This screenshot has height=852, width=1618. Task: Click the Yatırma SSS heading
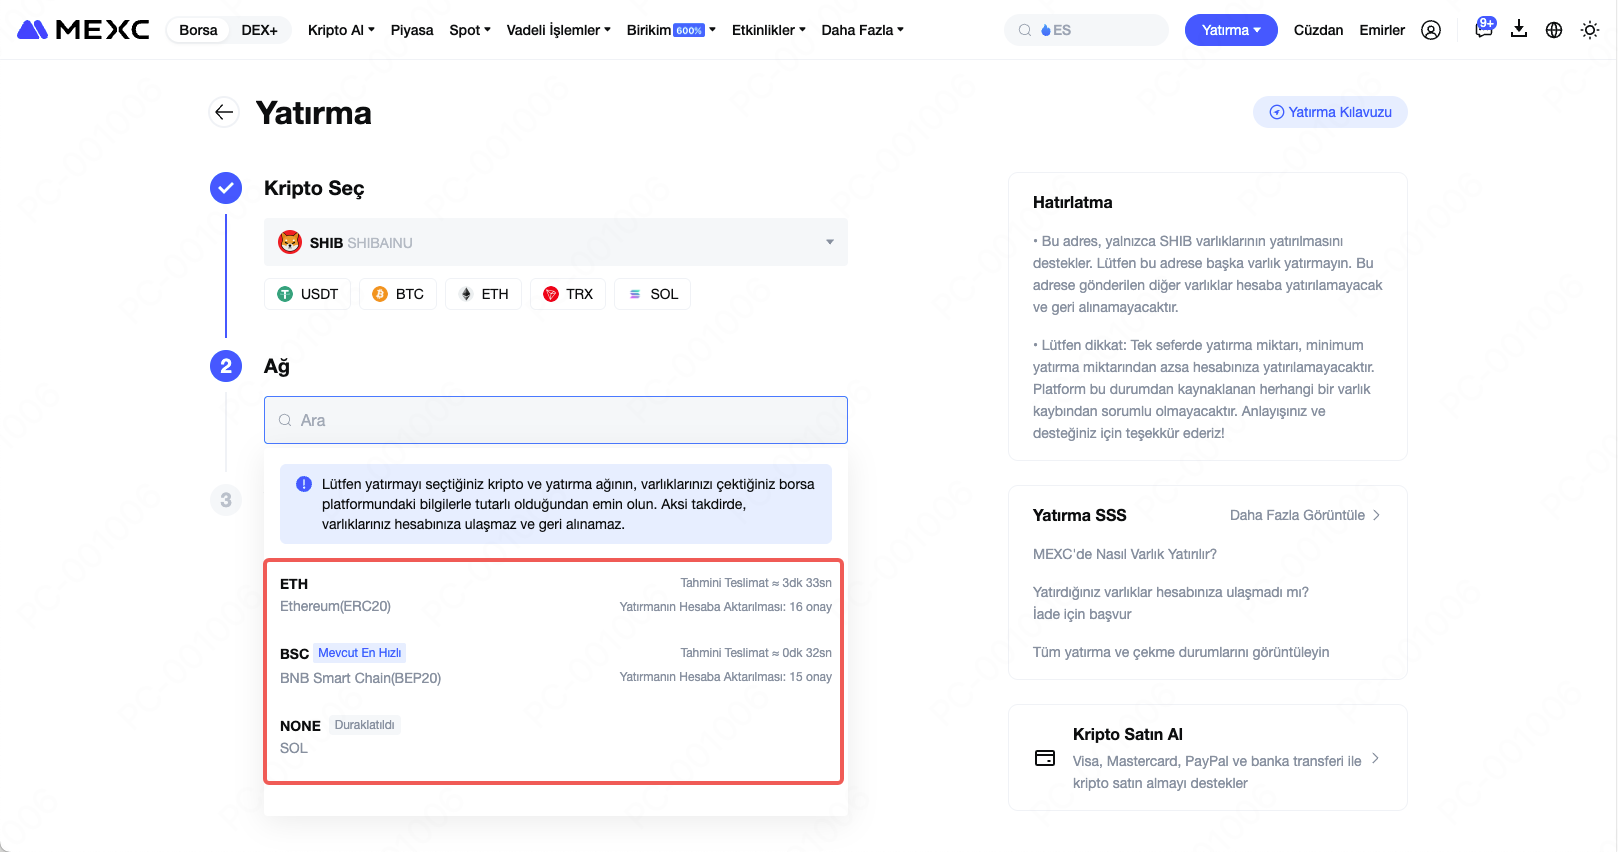[1079, 515]
